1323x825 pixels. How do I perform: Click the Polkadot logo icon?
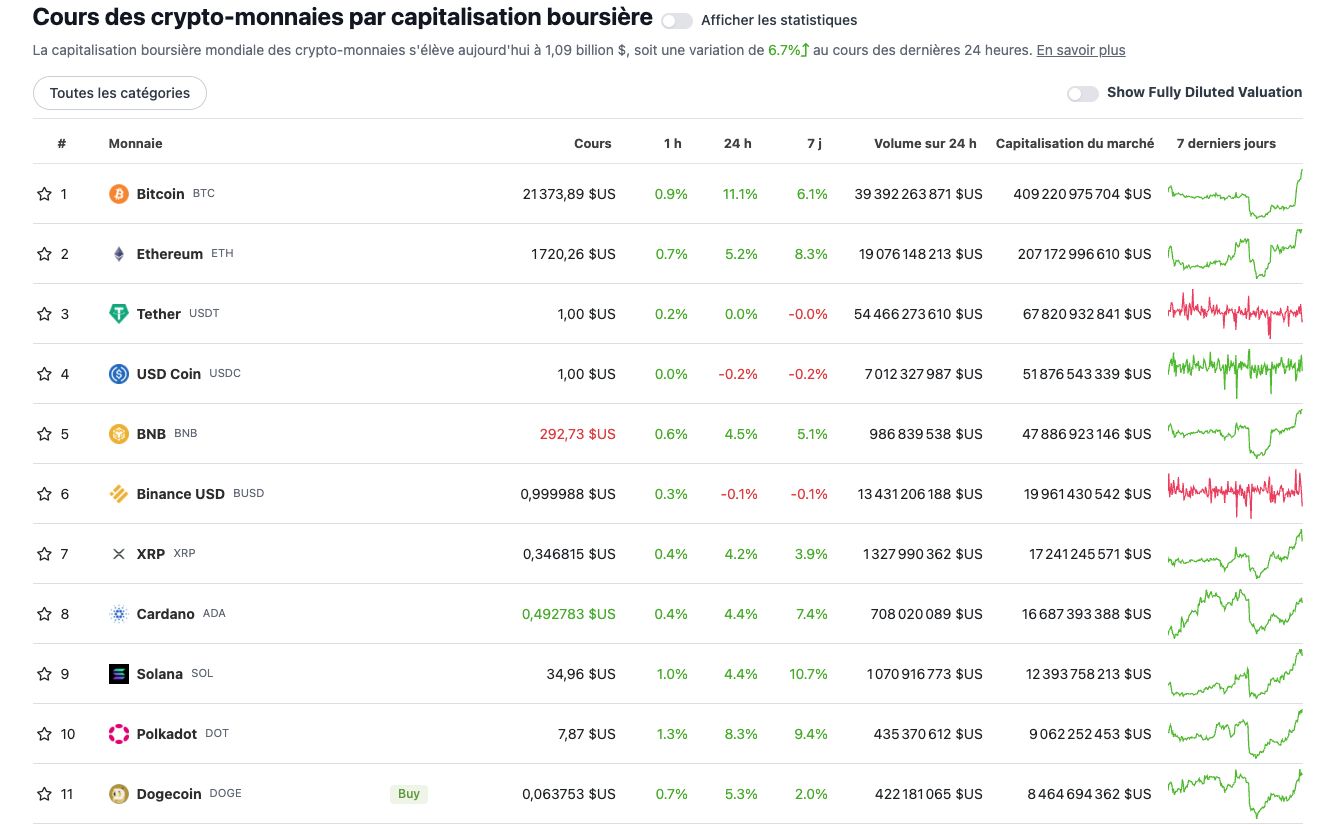tap(119, 734)
